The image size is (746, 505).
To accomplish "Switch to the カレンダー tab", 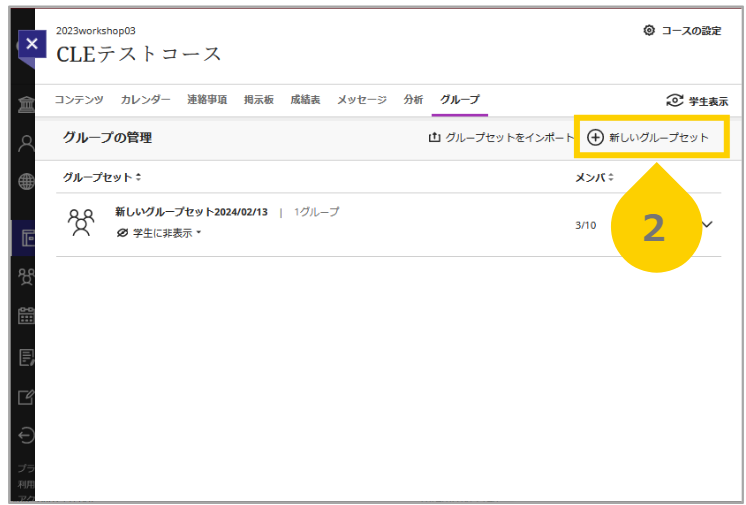I will [145, 99].
